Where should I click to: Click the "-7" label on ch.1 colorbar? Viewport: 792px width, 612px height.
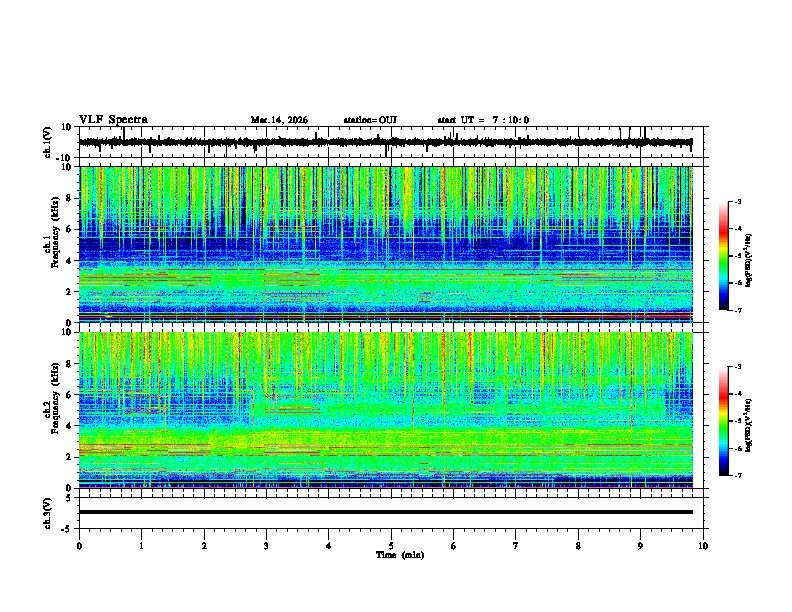tap(737, 310)
